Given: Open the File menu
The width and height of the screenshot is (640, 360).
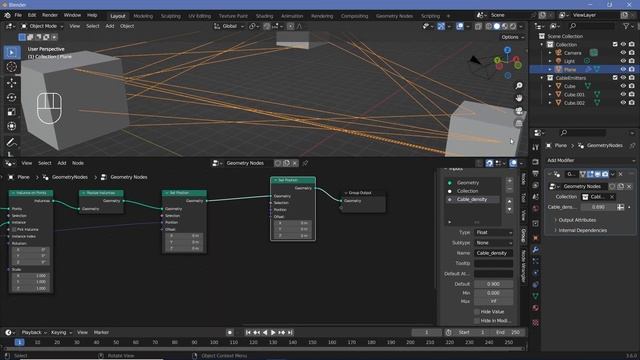Looking at the screenshot, I should (18, 15).
